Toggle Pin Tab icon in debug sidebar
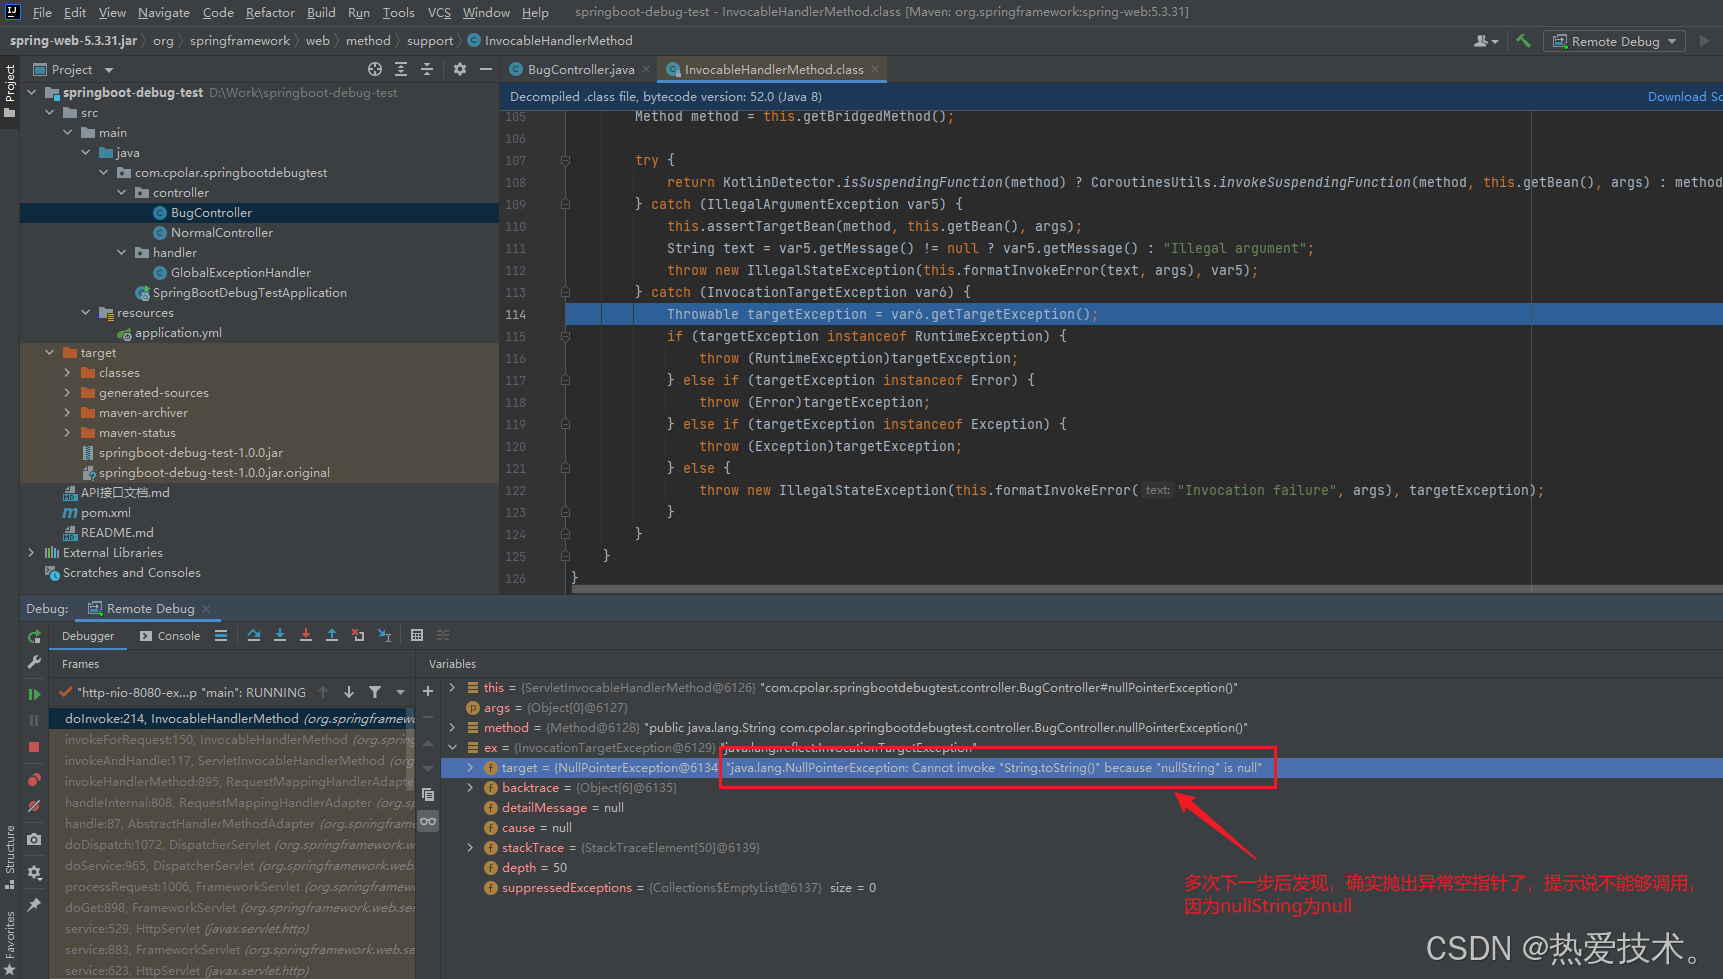 pos(34,905)
